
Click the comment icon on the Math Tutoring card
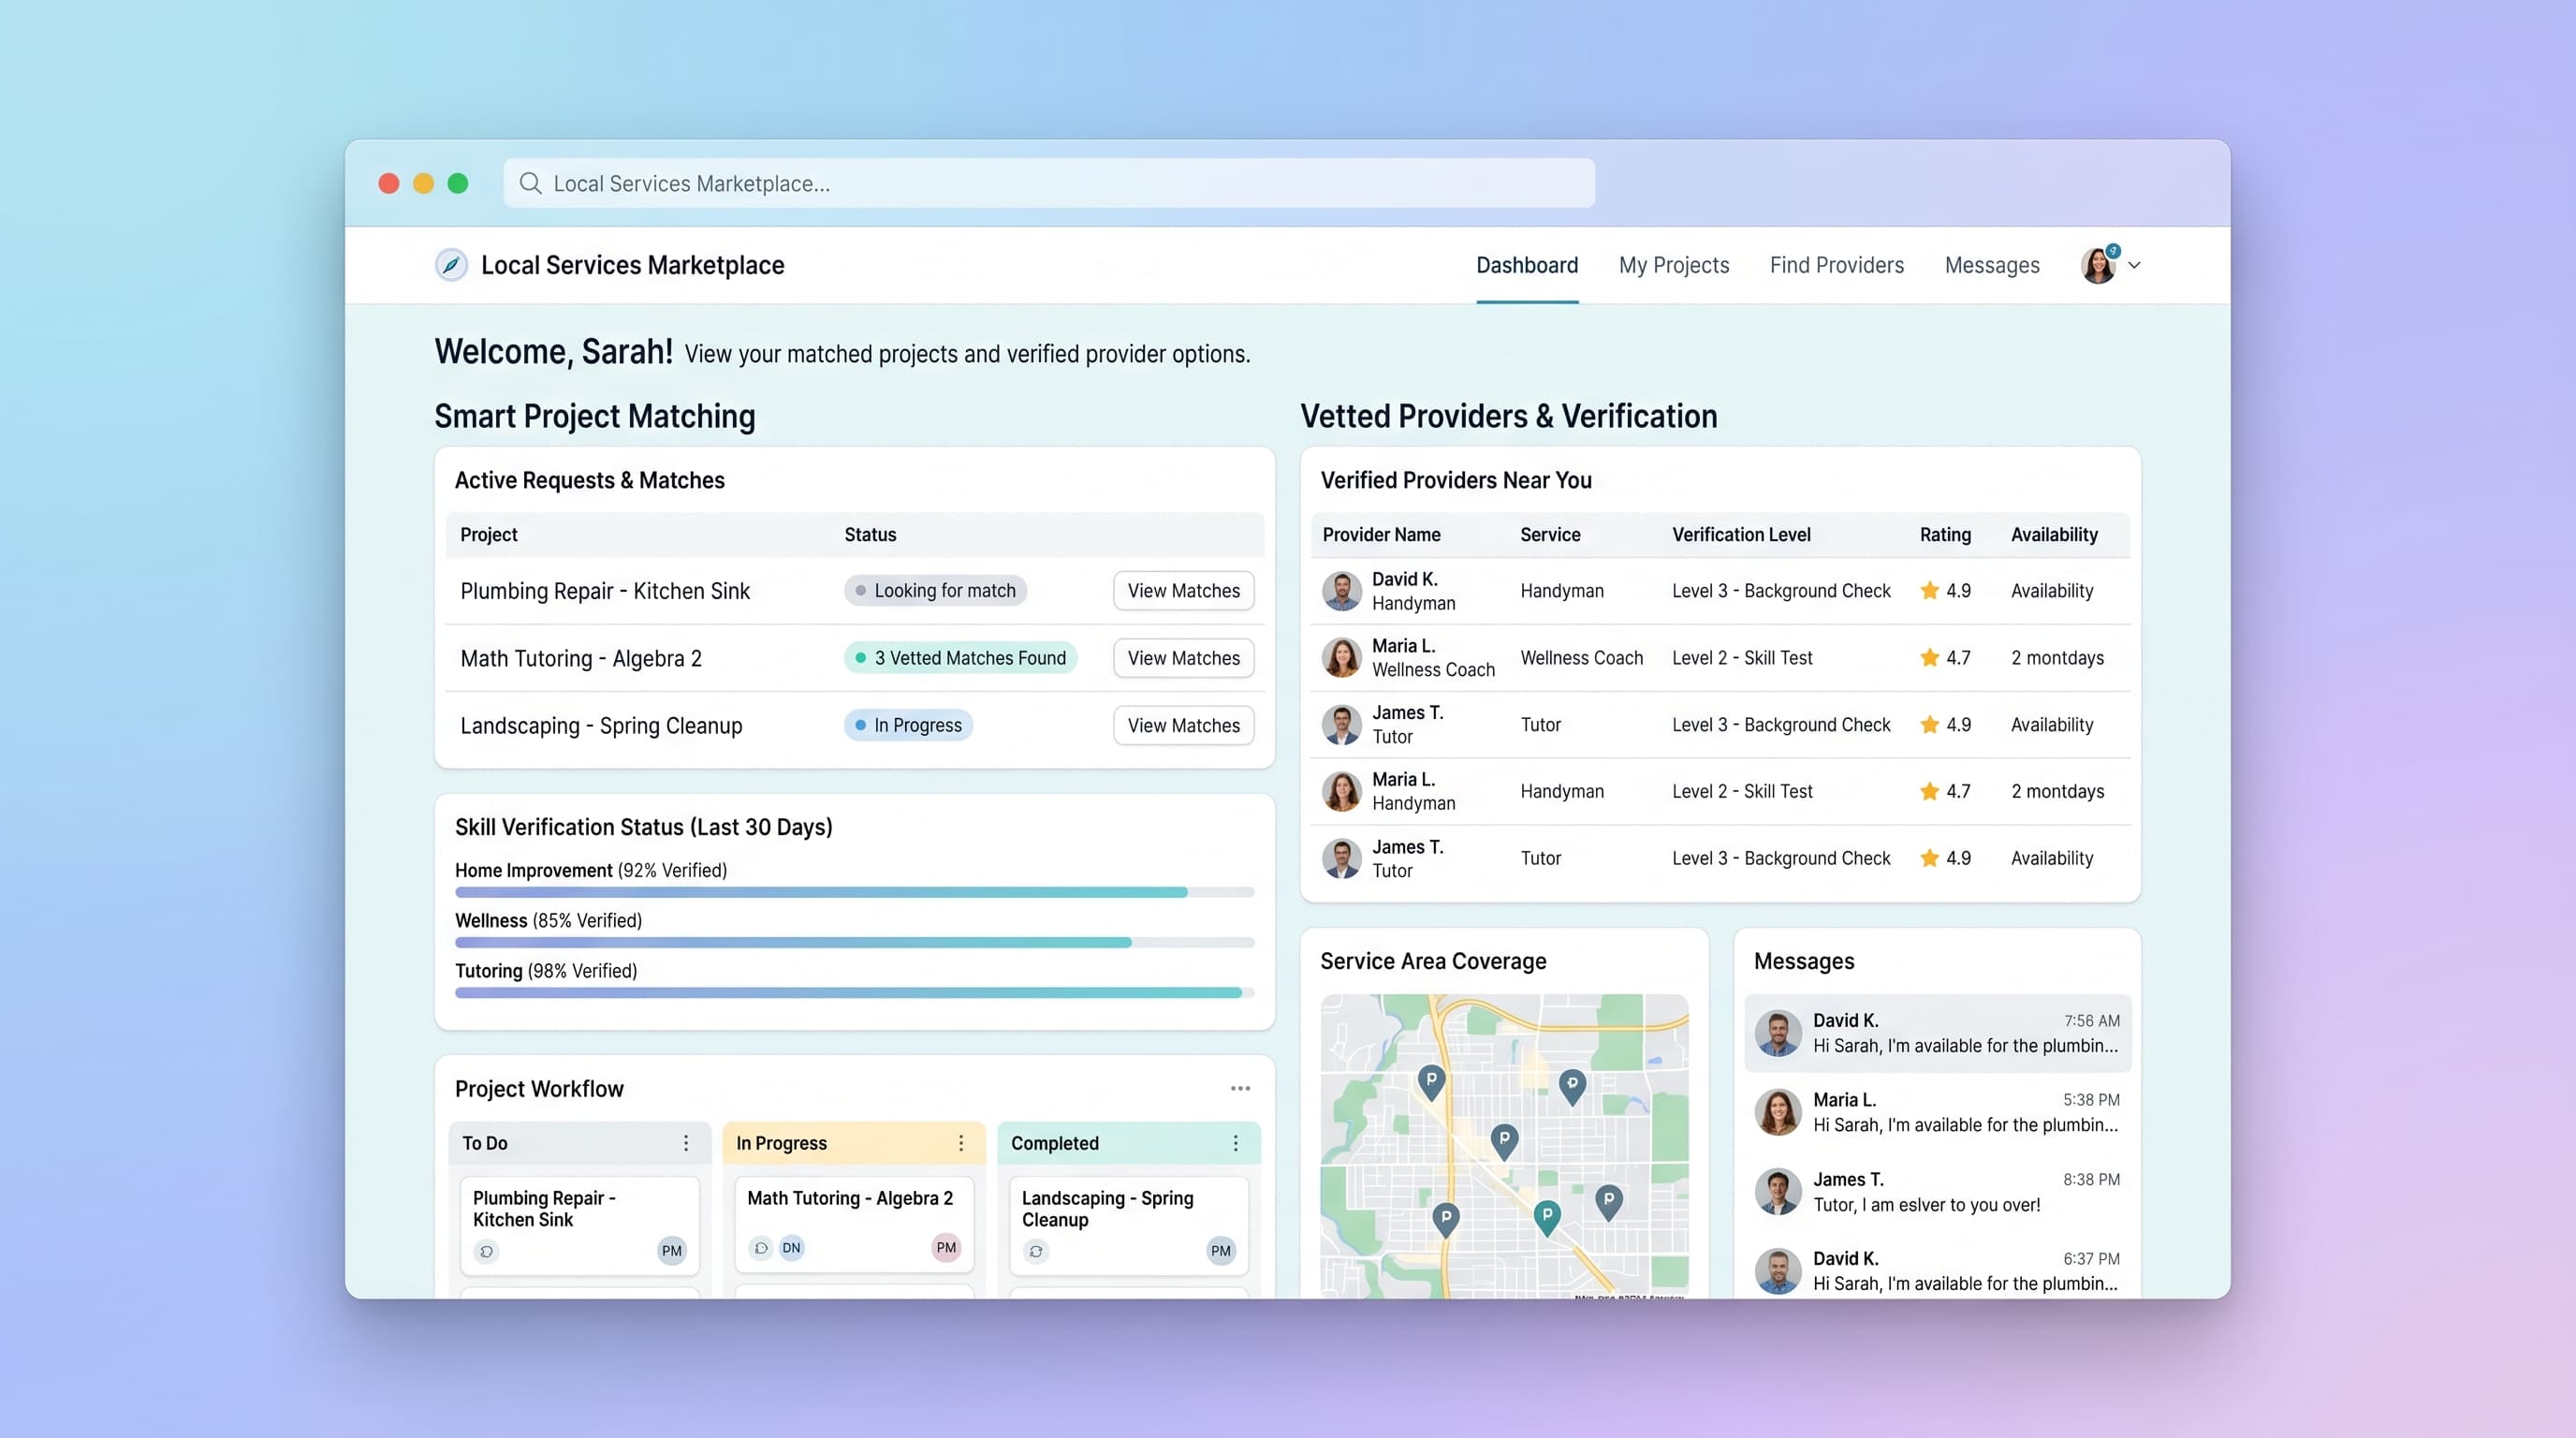point(761,1248)
